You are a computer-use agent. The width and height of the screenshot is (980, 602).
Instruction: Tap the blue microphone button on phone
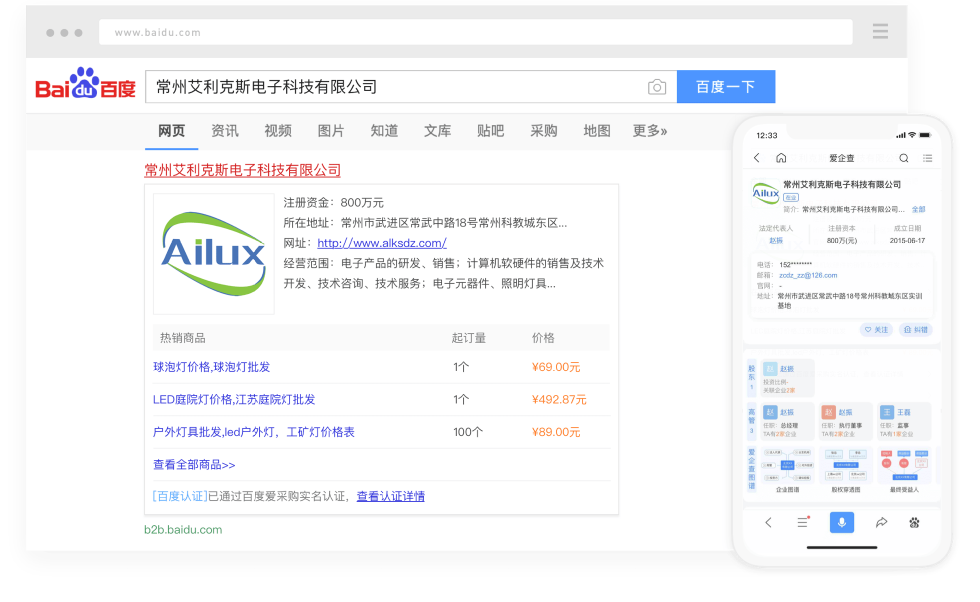[842, 522]
